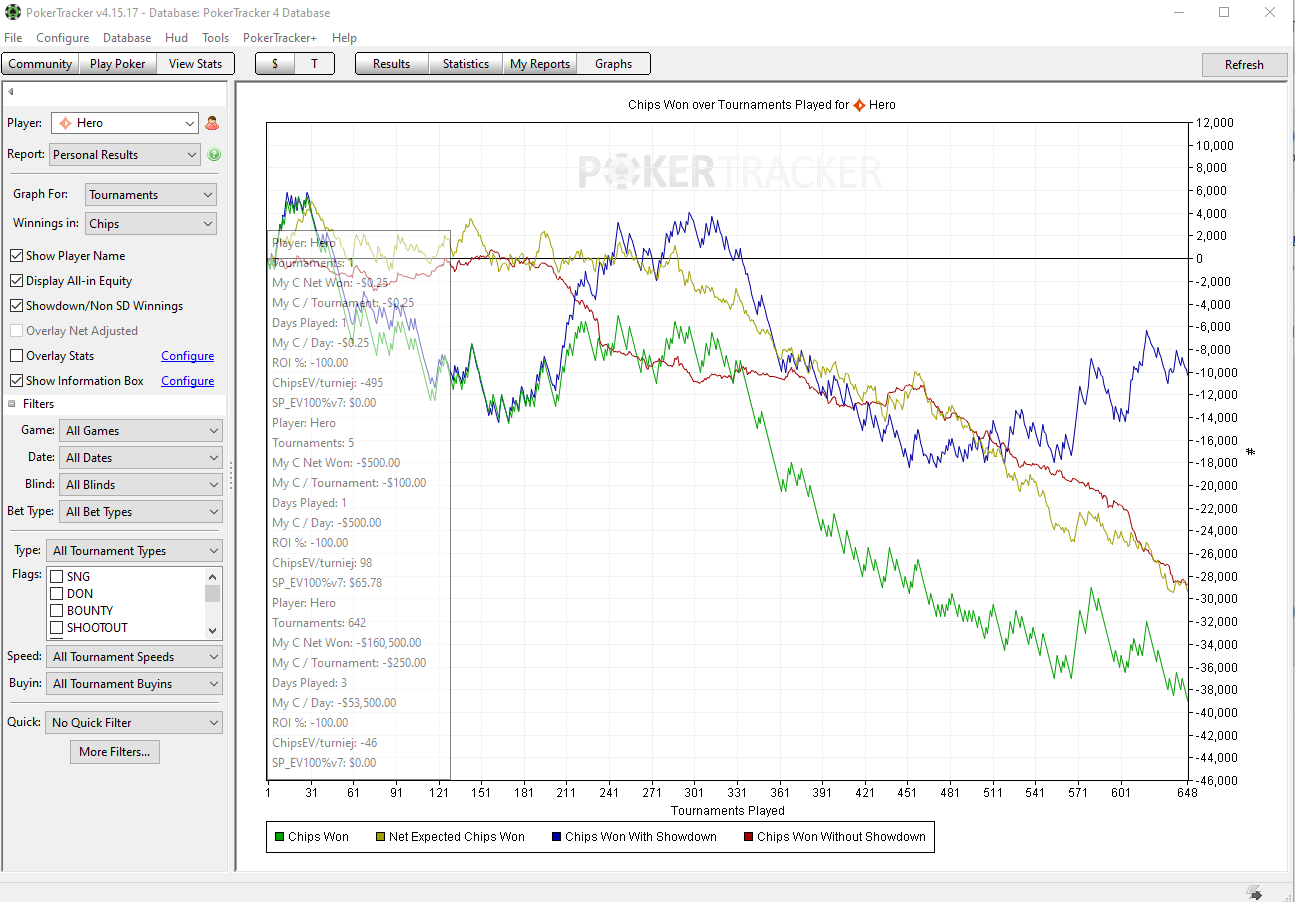Open the Configure menu
This screenshot has width=1295, height=902.
tap(63, 38)
